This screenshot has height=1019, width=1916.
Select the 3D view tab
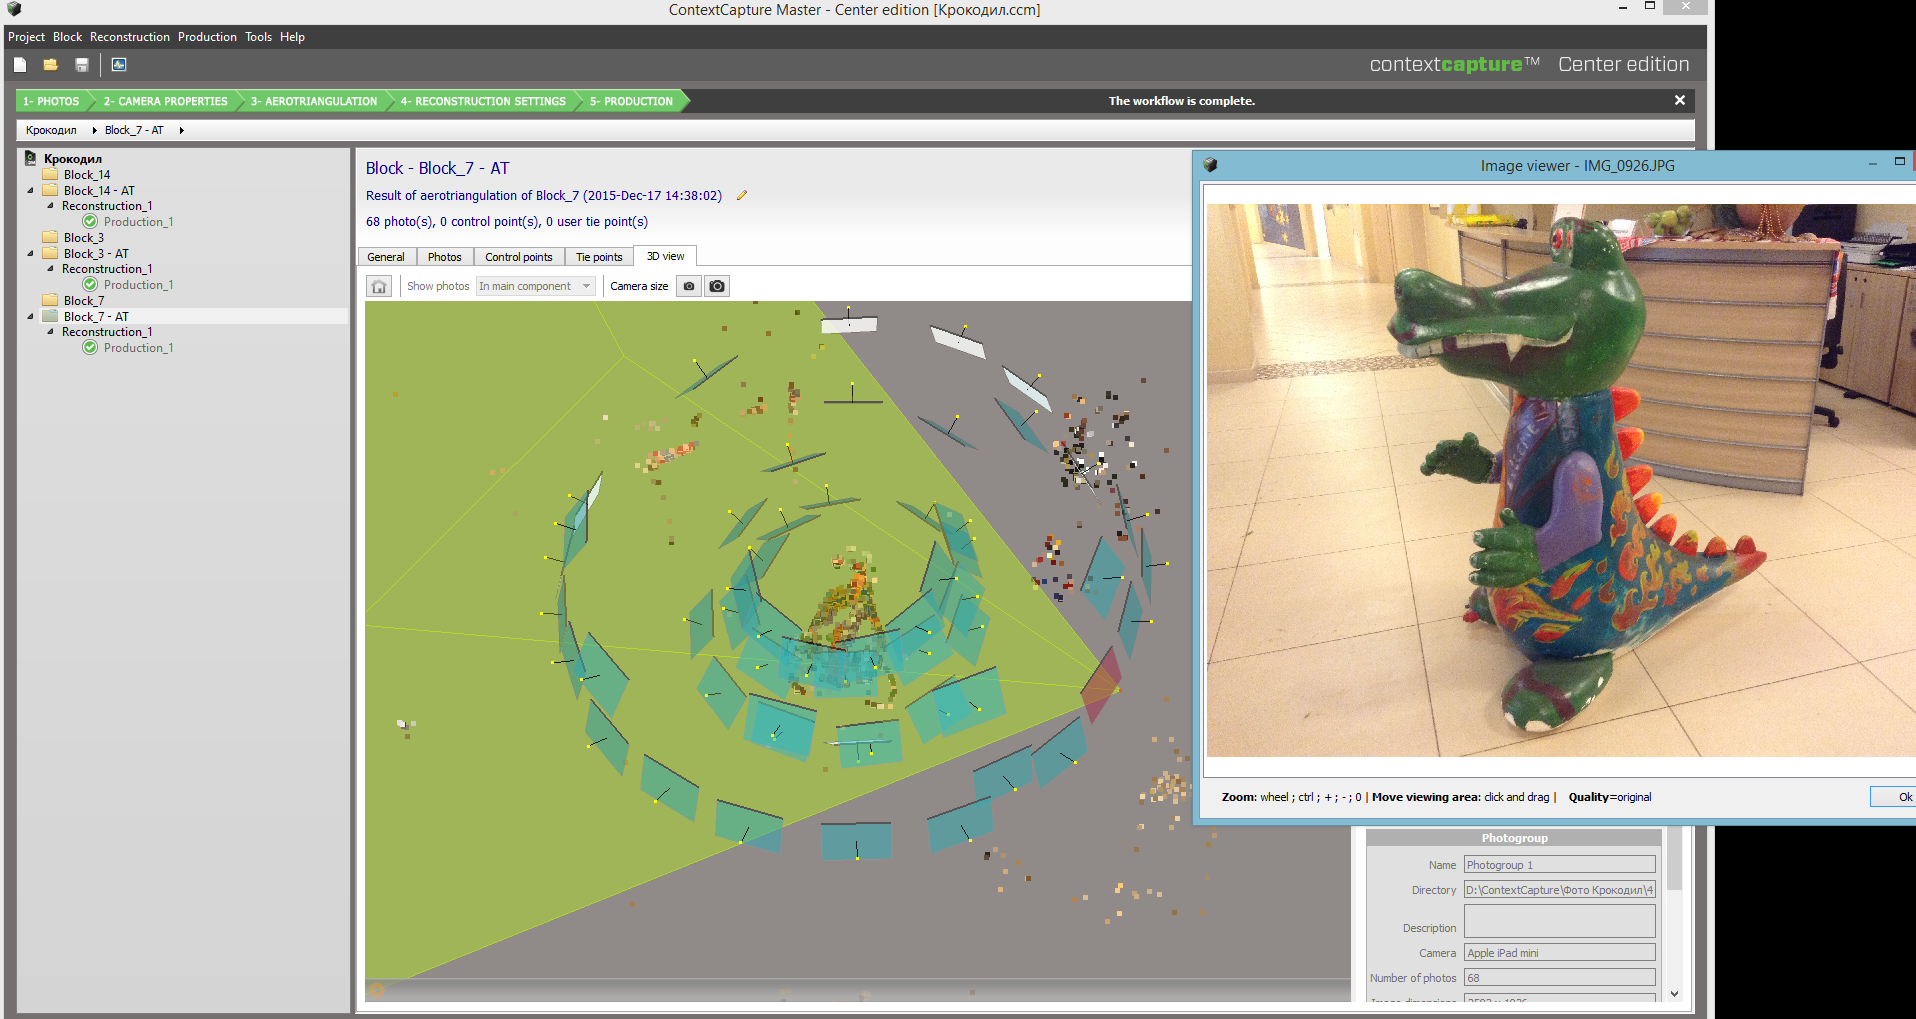tap(666, 256)
